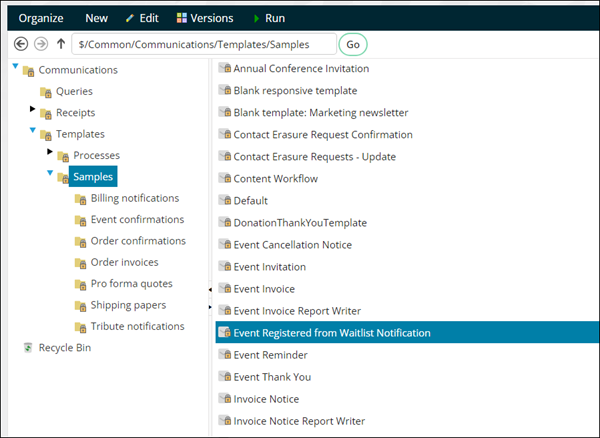
Task: Click the Queries folder icon
Action: [46, 92]
